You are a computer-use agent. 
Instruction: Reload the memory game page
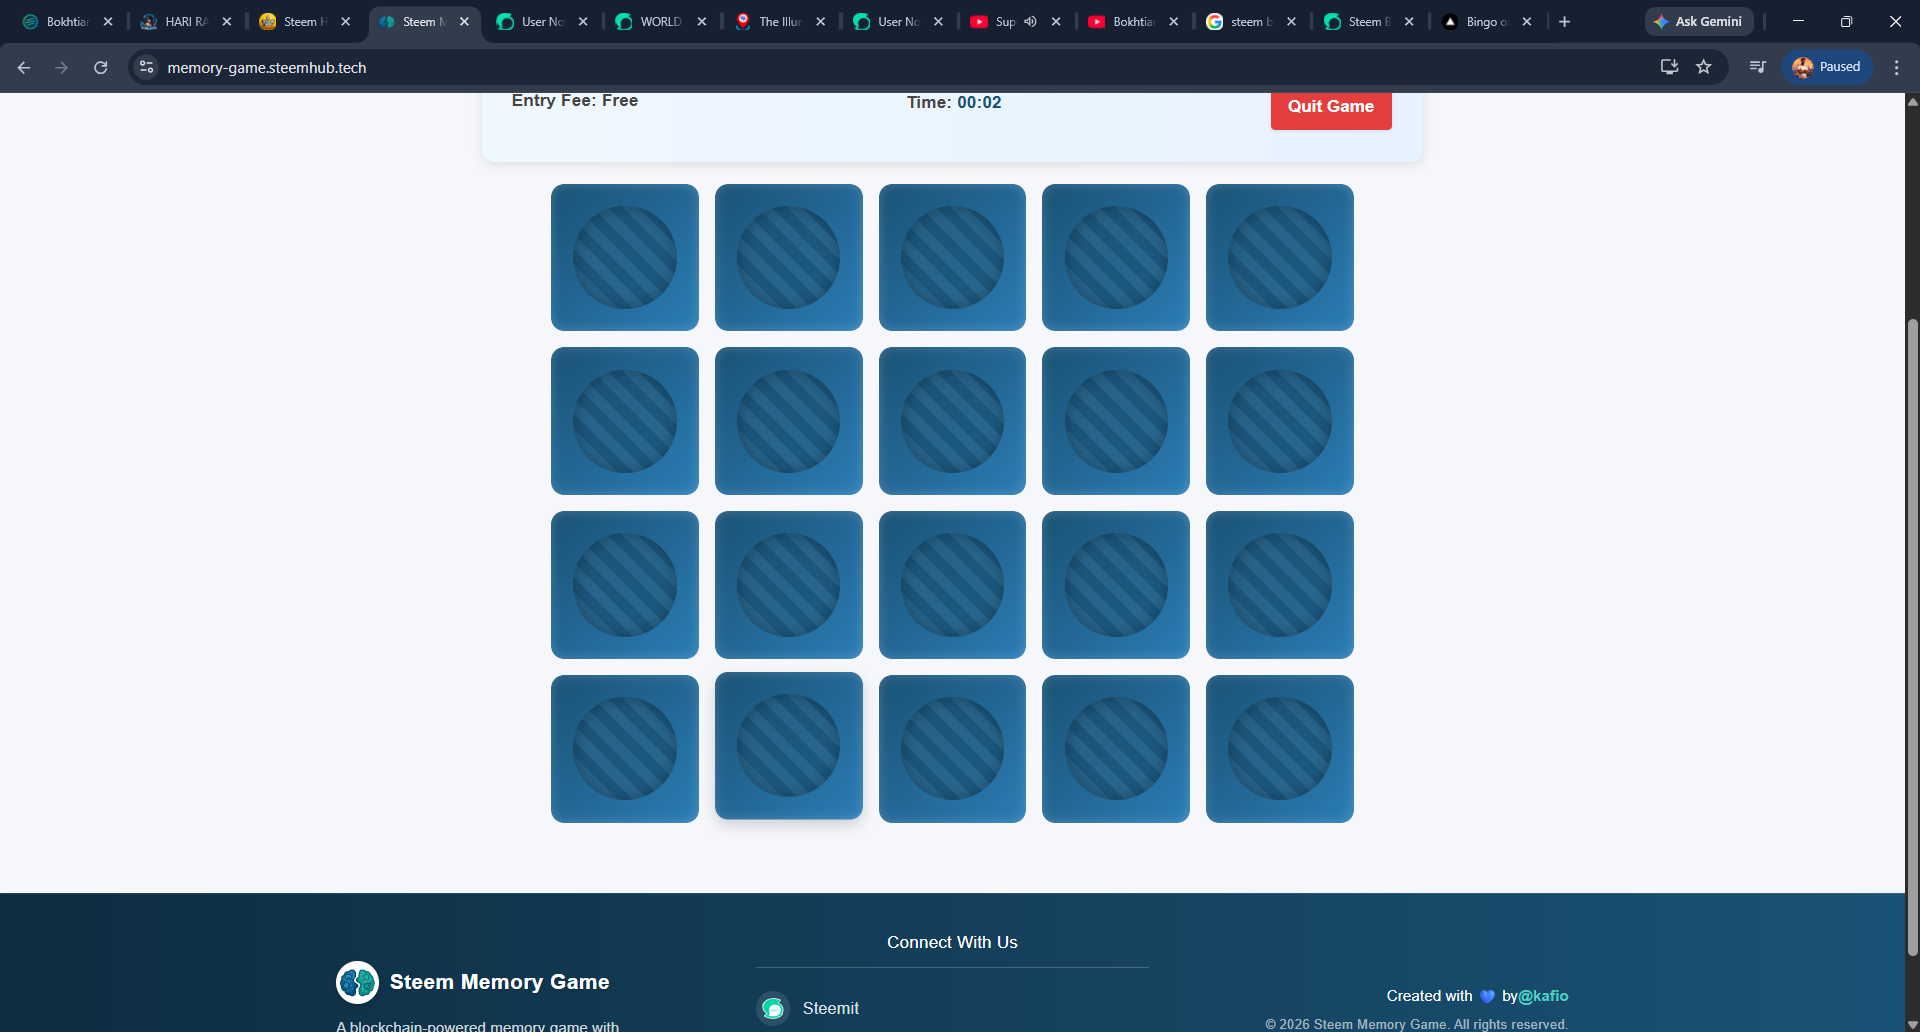coord(100,67)
